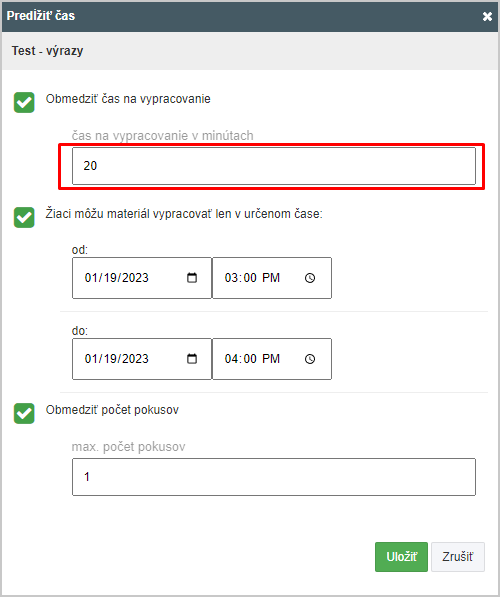This screenshot has height=597, width=500.
Task: Click the Uložiť button
Action: (401, 557)
